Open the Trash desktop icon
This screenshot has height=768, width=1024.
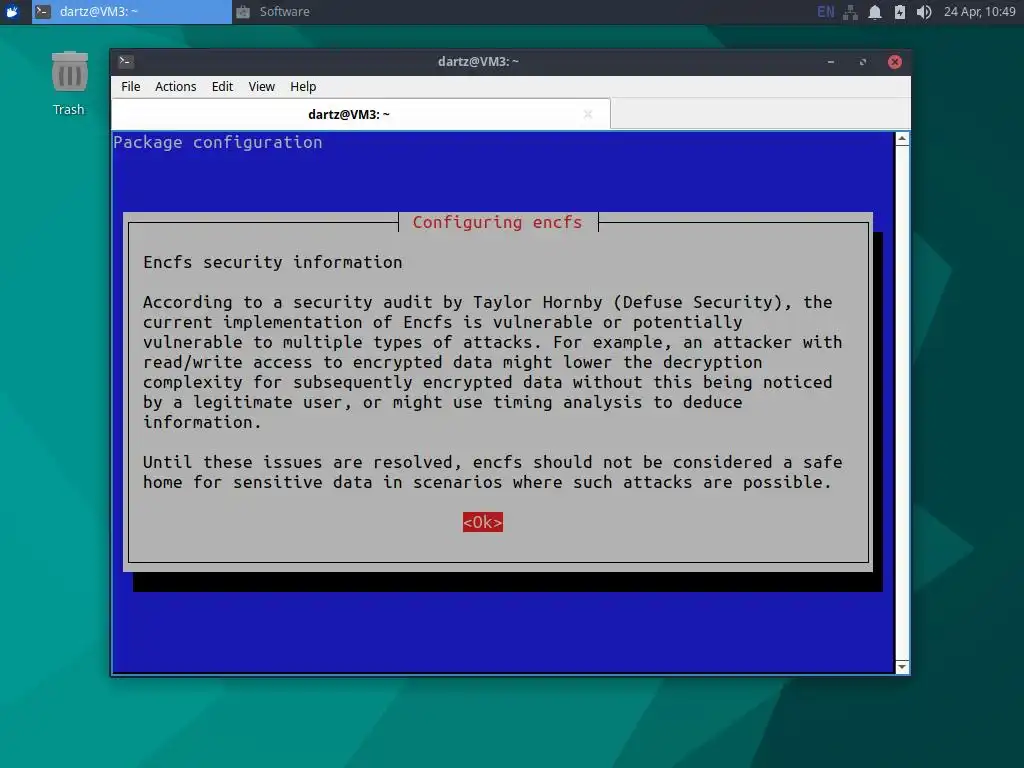tap(69, 84)
